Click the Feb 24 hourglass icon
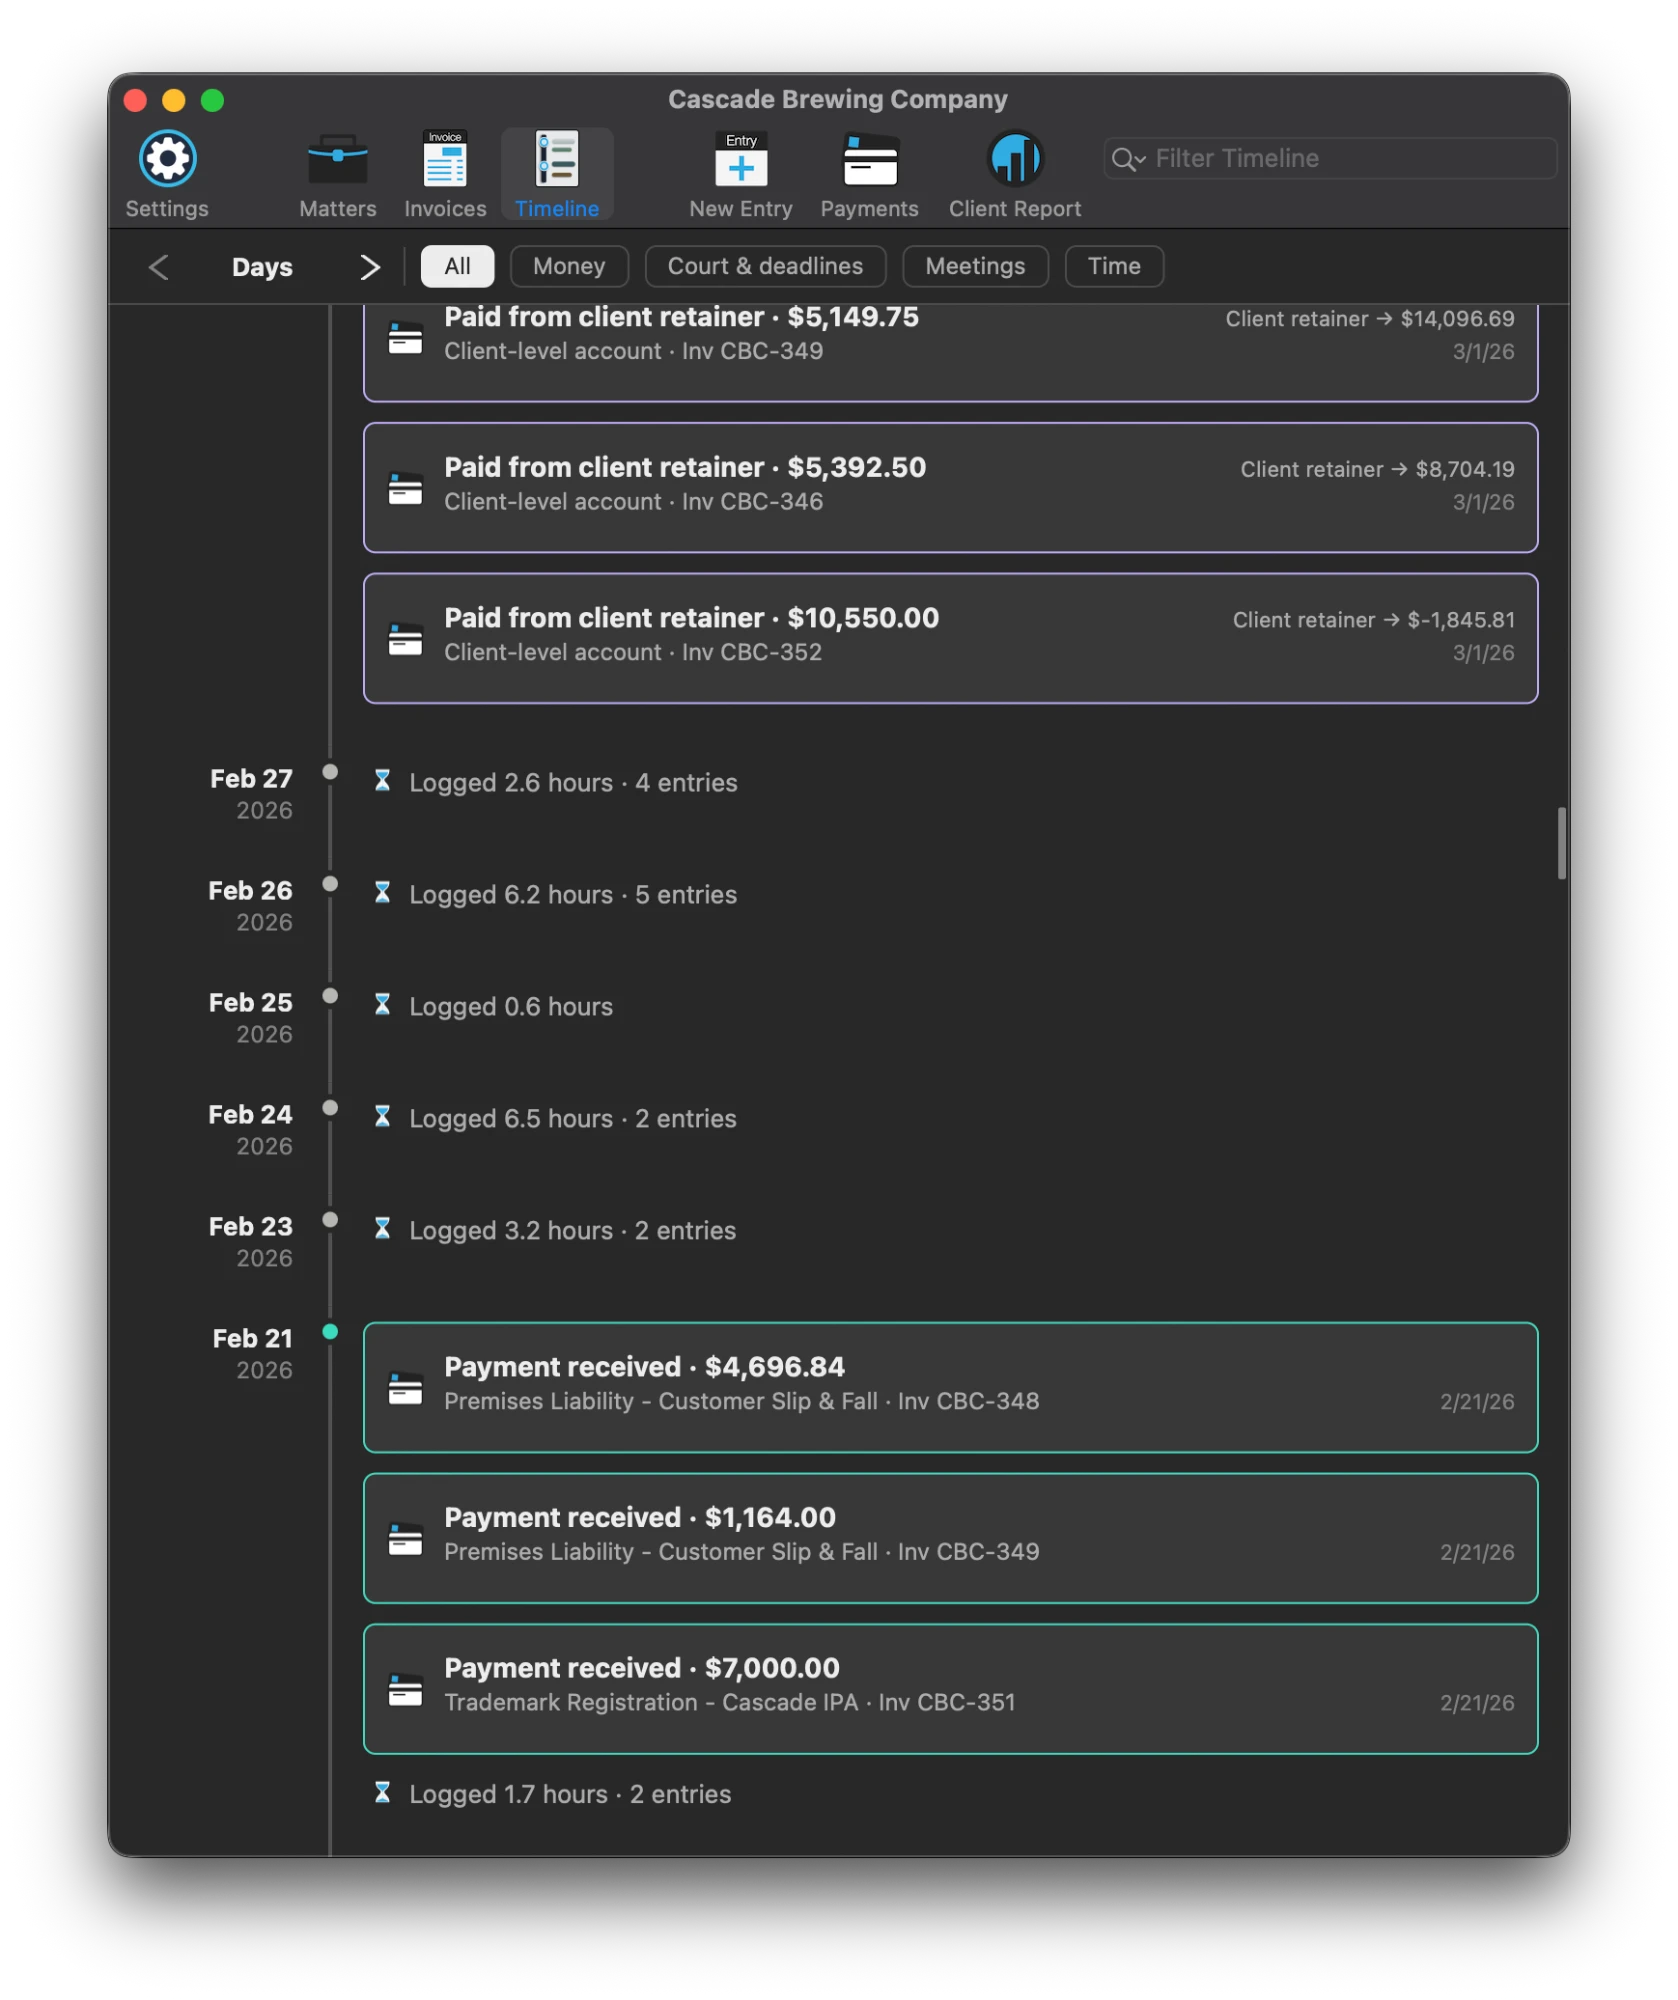 (382, 1117)
